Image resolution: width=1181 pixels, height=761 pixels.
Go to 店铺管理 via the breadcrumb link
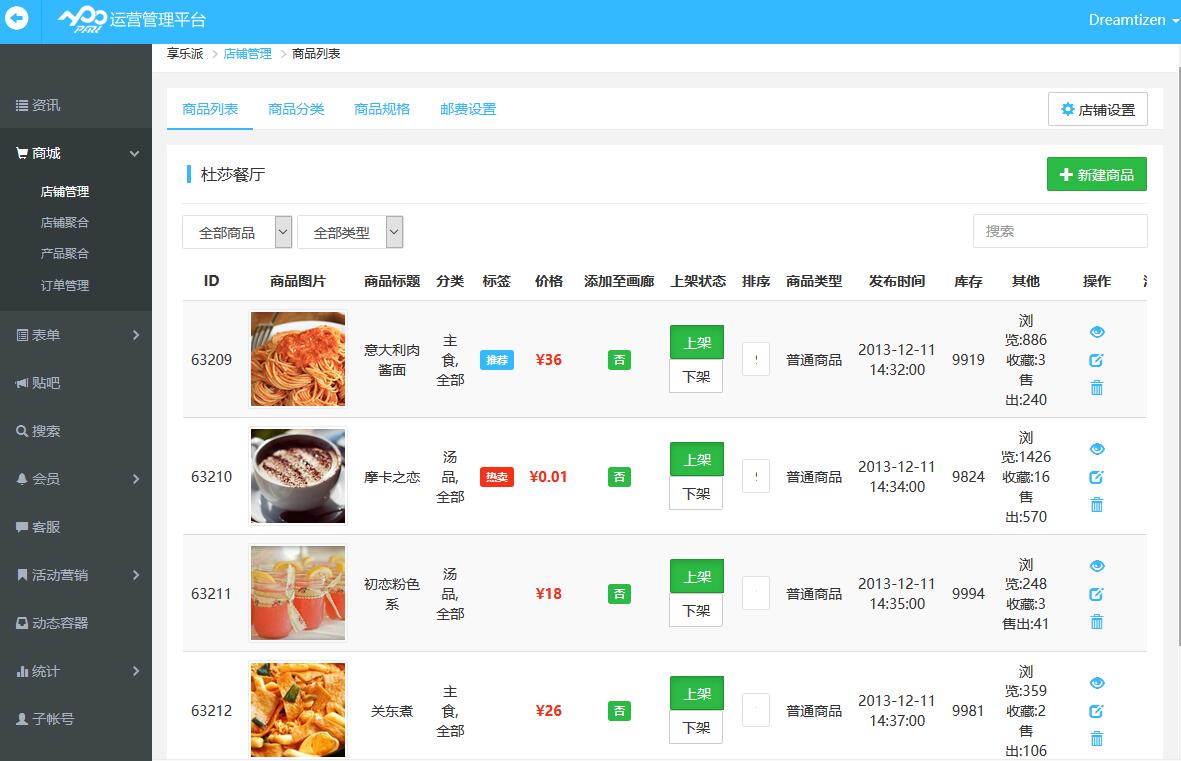pos(247,54)
